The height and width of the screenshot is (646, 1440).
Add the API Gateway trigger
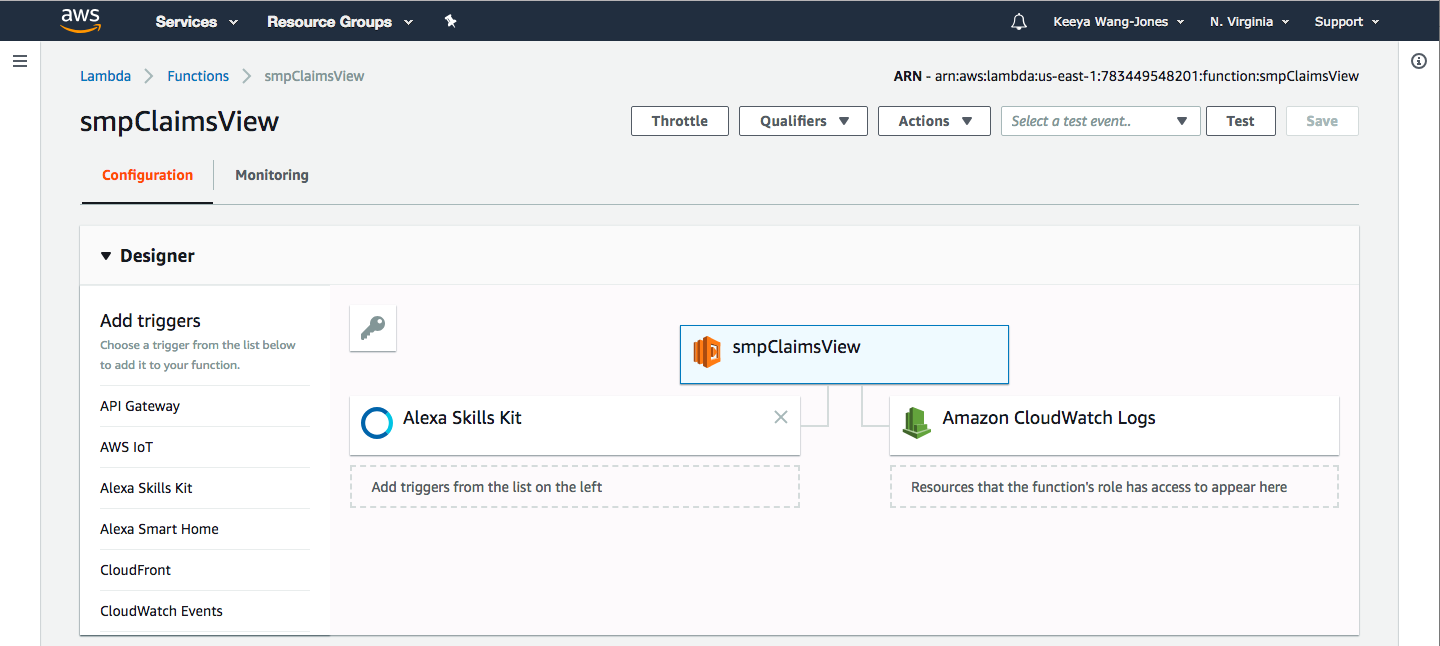(x=140, y=406)
